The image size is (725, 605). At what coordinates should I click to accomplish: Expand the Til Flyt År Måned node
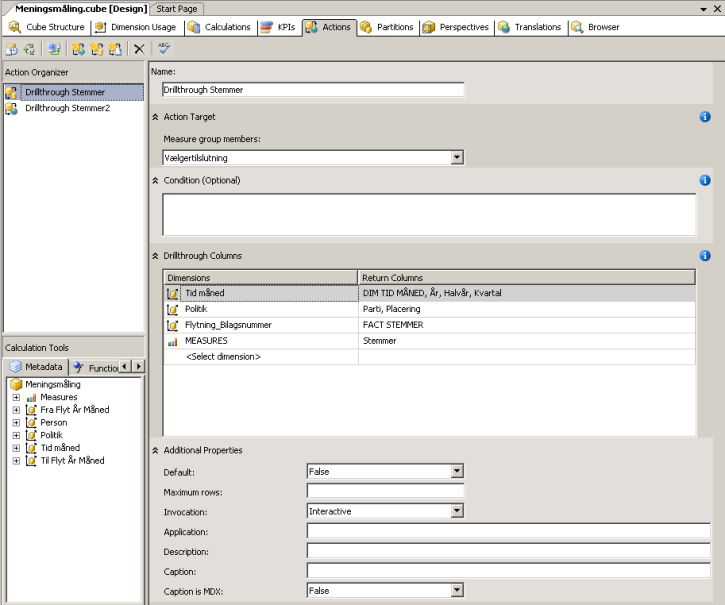[16, 461]
